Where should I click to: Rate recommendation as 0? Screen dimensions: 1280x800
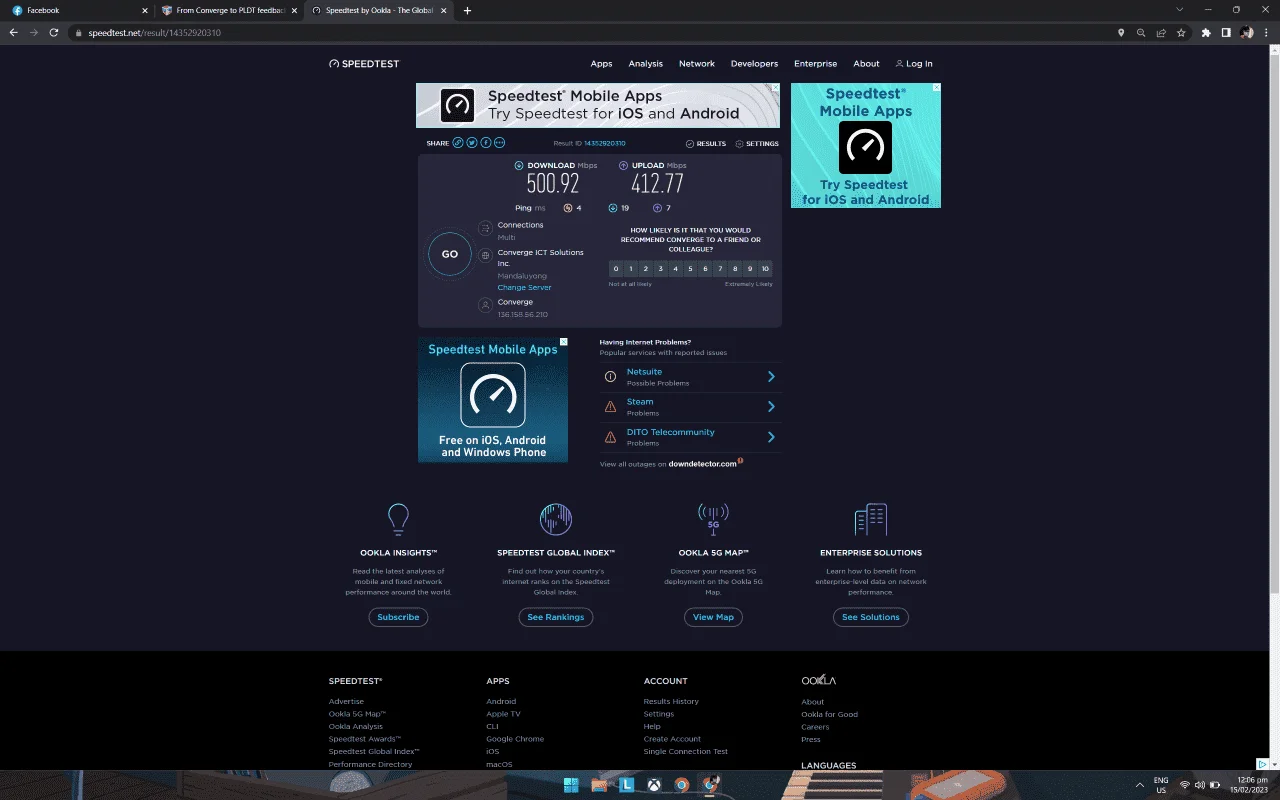pyautogui.click(x=616, y=269)
